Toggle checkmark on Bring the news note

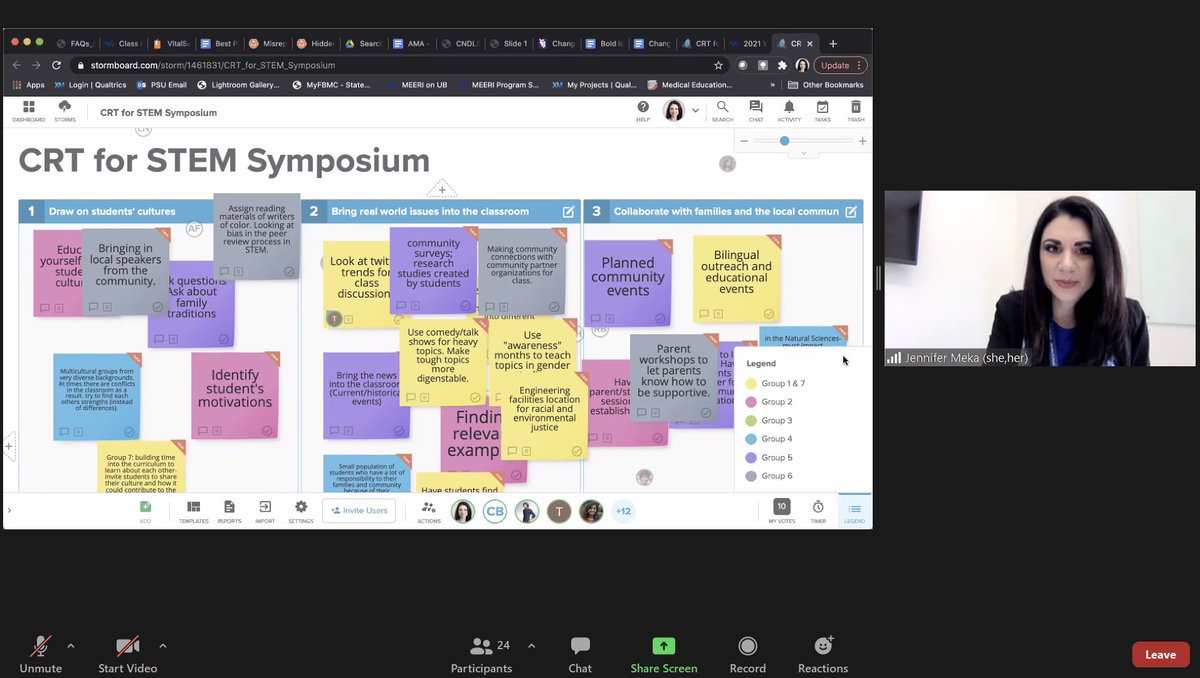(399, 431)
